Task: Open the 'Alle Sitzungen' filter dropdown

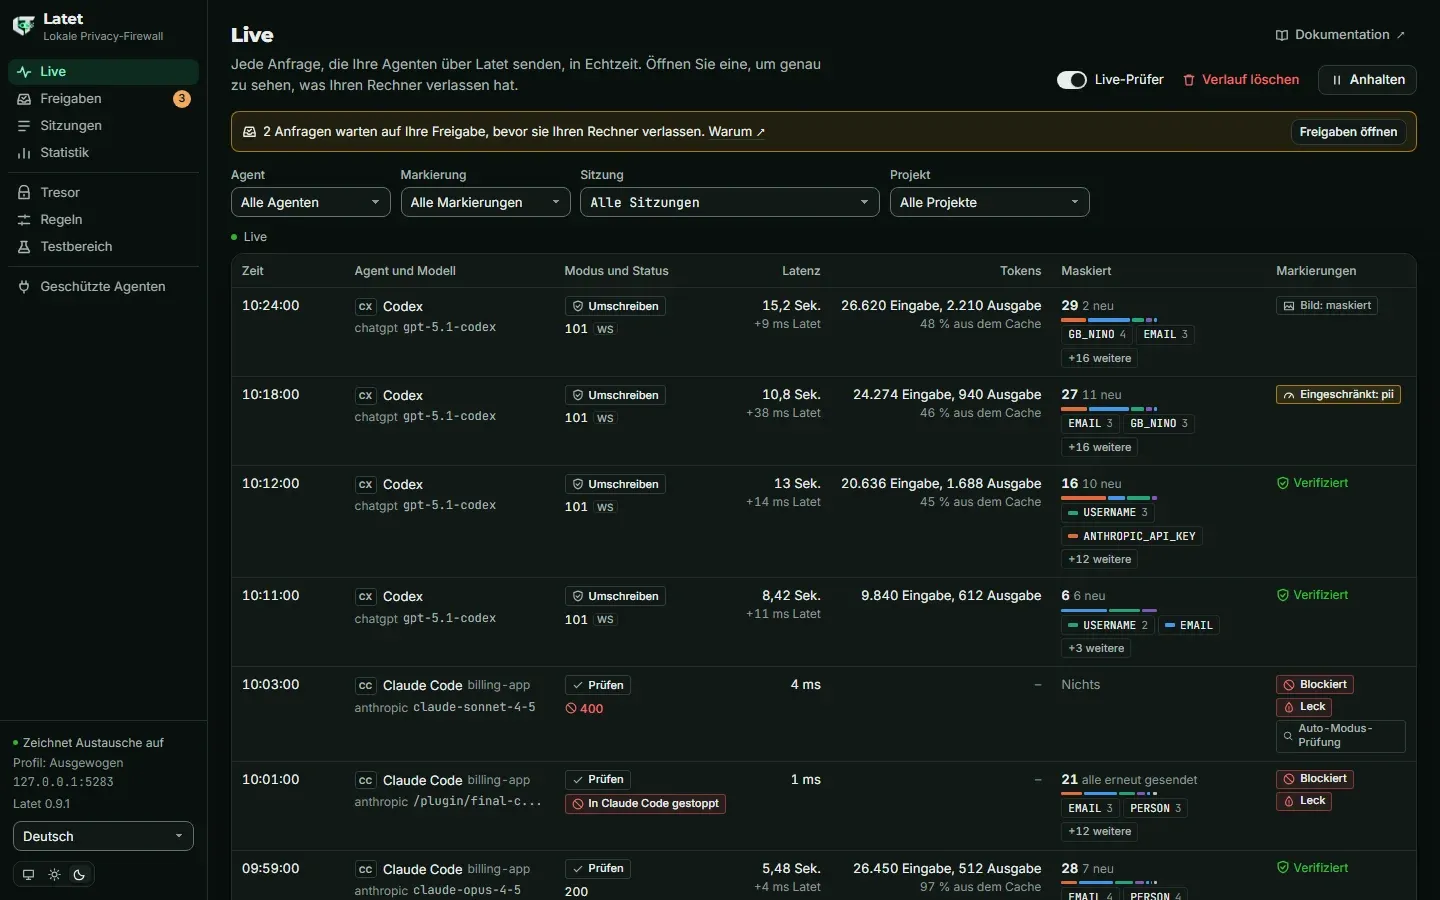Action: coord(730,202)
